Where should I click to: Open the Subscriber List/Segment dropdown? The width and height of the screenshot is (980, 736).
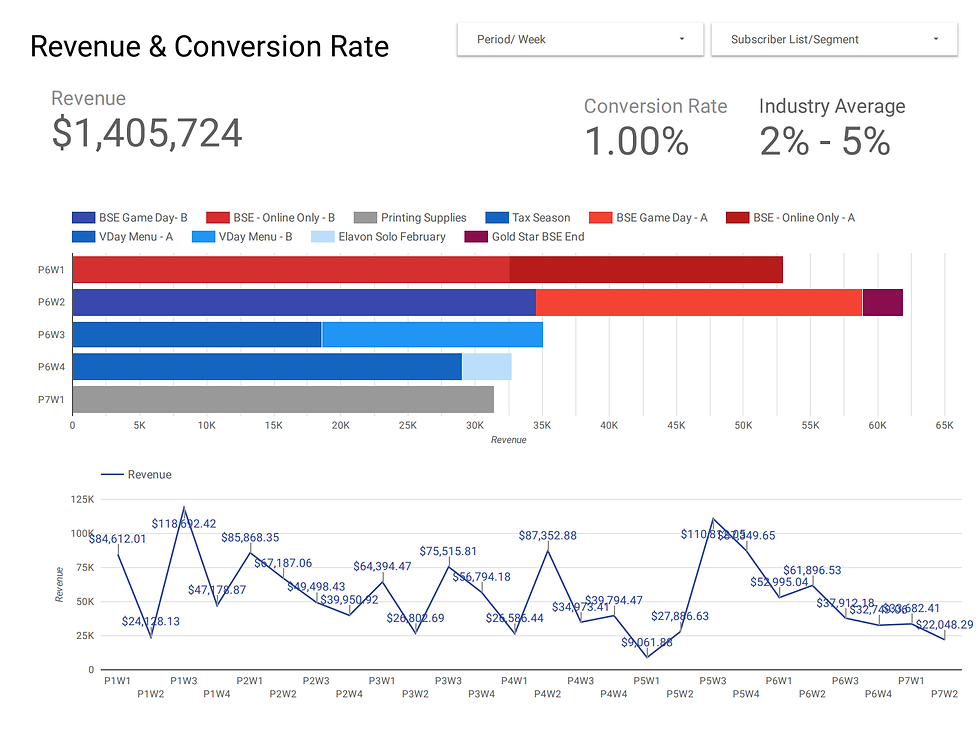tap(834, 39)
